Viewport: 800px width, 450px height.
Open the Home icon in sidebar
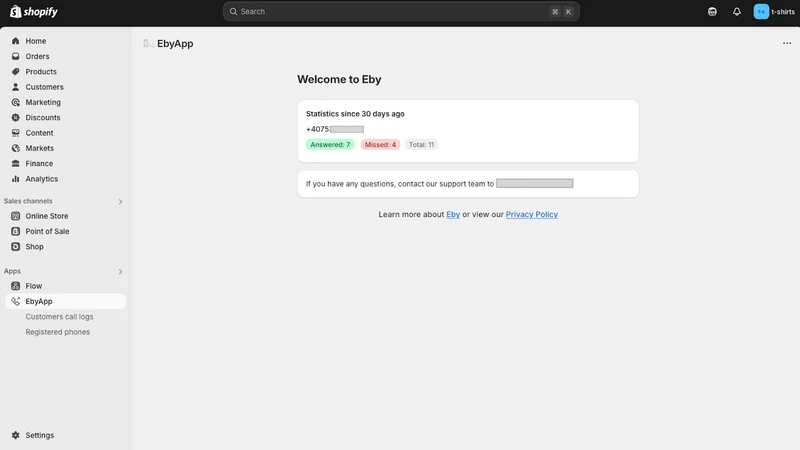[15, 41]
